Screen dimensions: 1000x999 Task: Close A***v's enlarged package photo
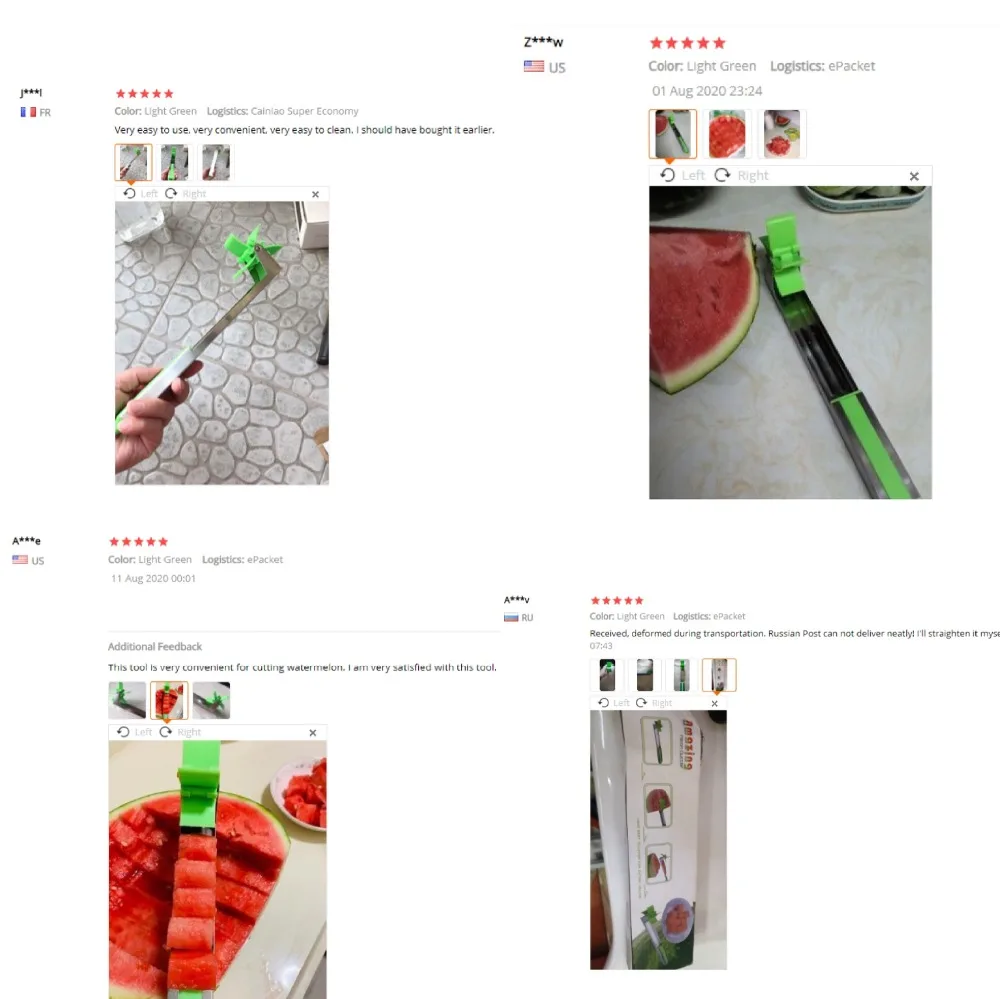point(714,703)
